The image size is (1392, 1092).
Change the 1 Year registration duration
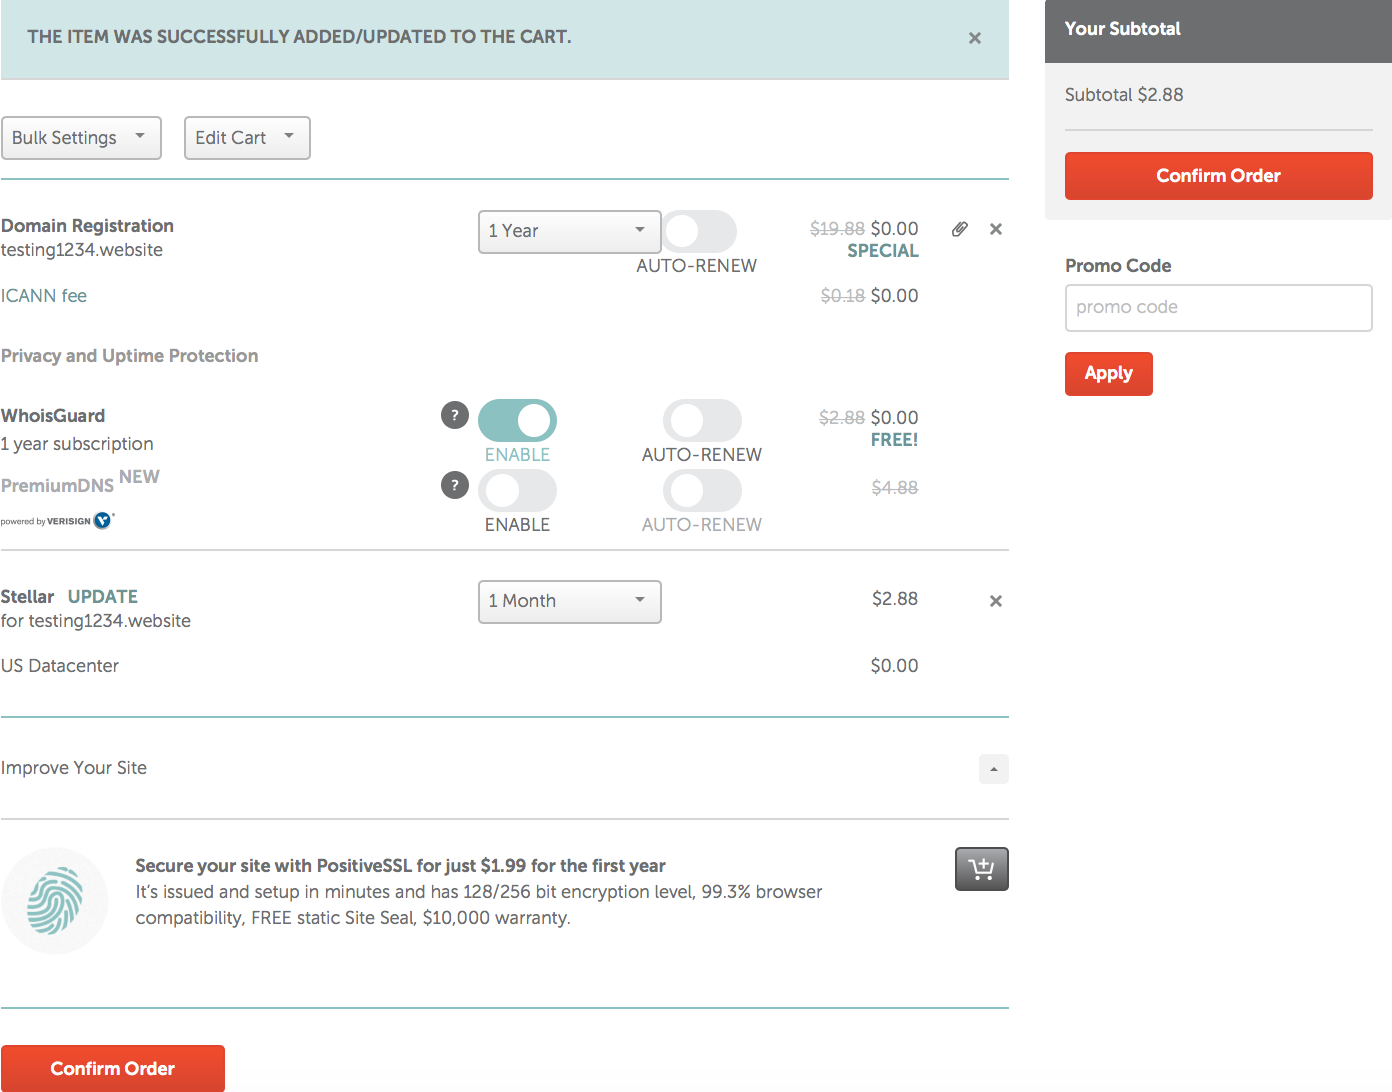570,232
